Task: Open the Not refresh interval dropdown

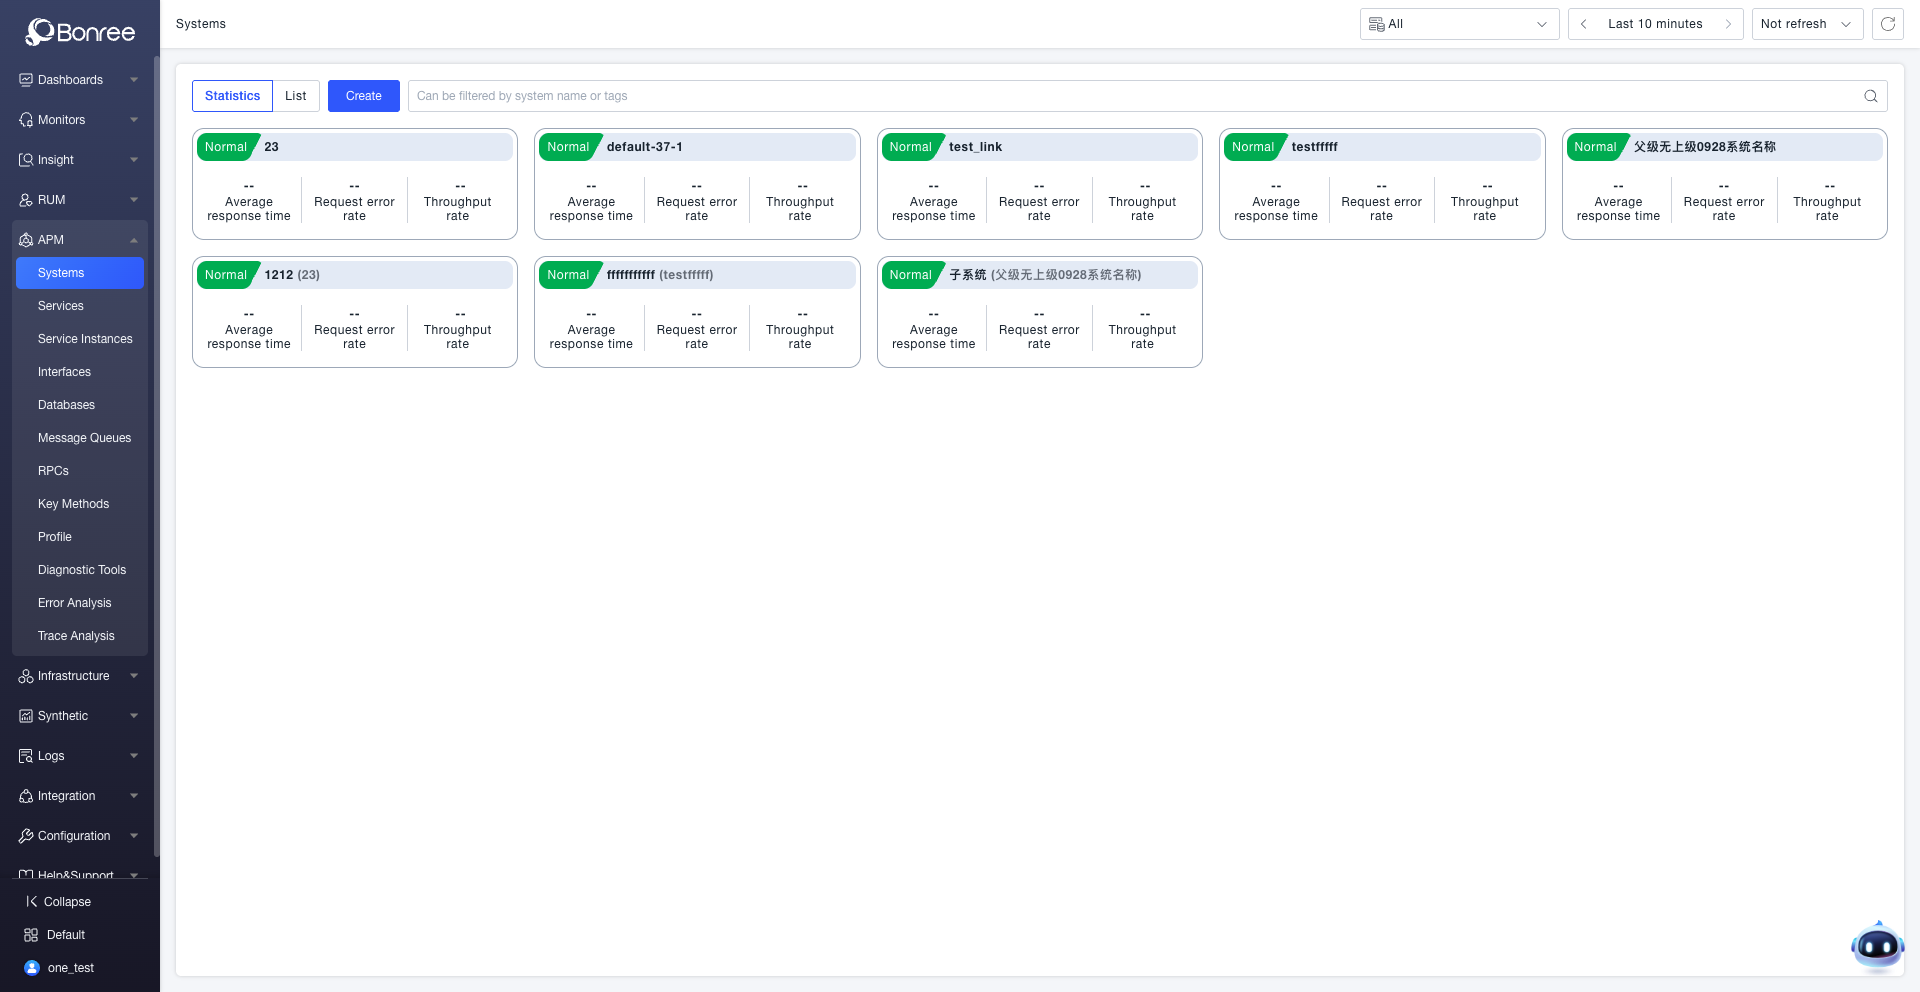Action: (1806, 24)
